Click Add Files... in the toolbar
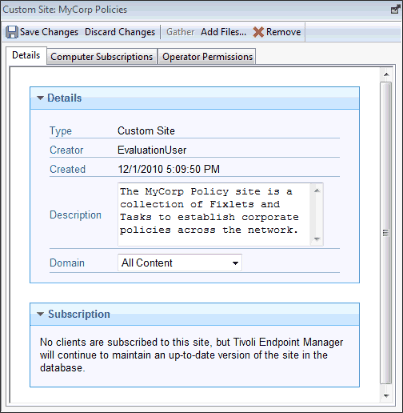The height and width of the screenshot is (413, 403). click(223, 32)
